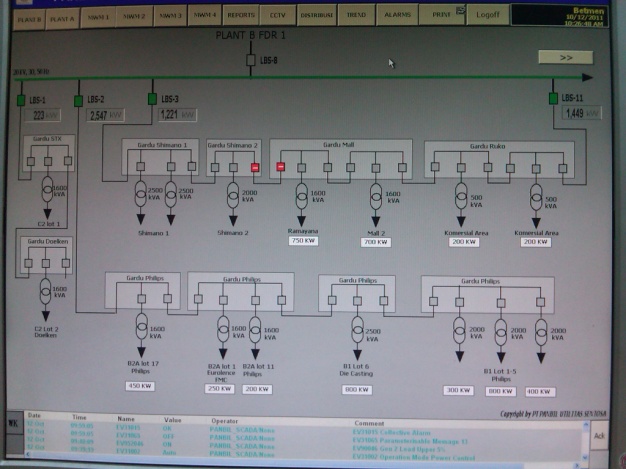Click the Gardu Doelken panel title
The height and width of the screenshot is (469, 626).
click(x=48, y=241)
